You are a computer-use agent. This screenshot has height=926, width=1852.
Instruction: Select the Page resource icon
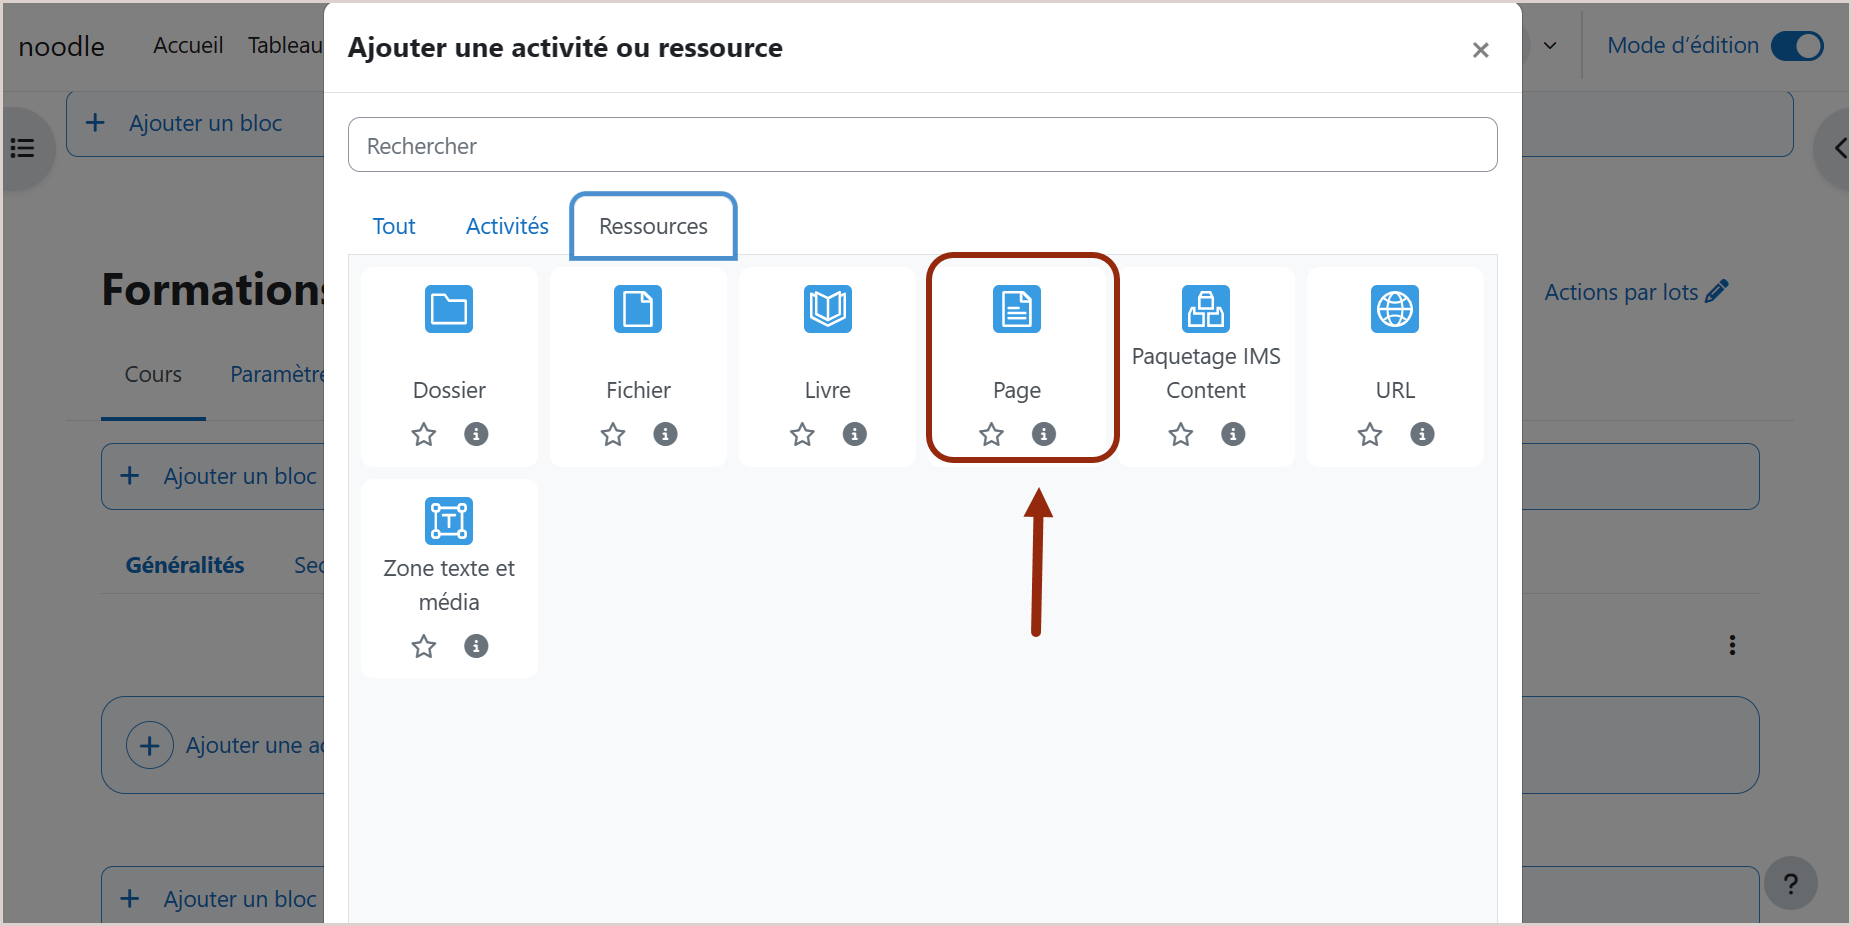(x=1017, y=309)
